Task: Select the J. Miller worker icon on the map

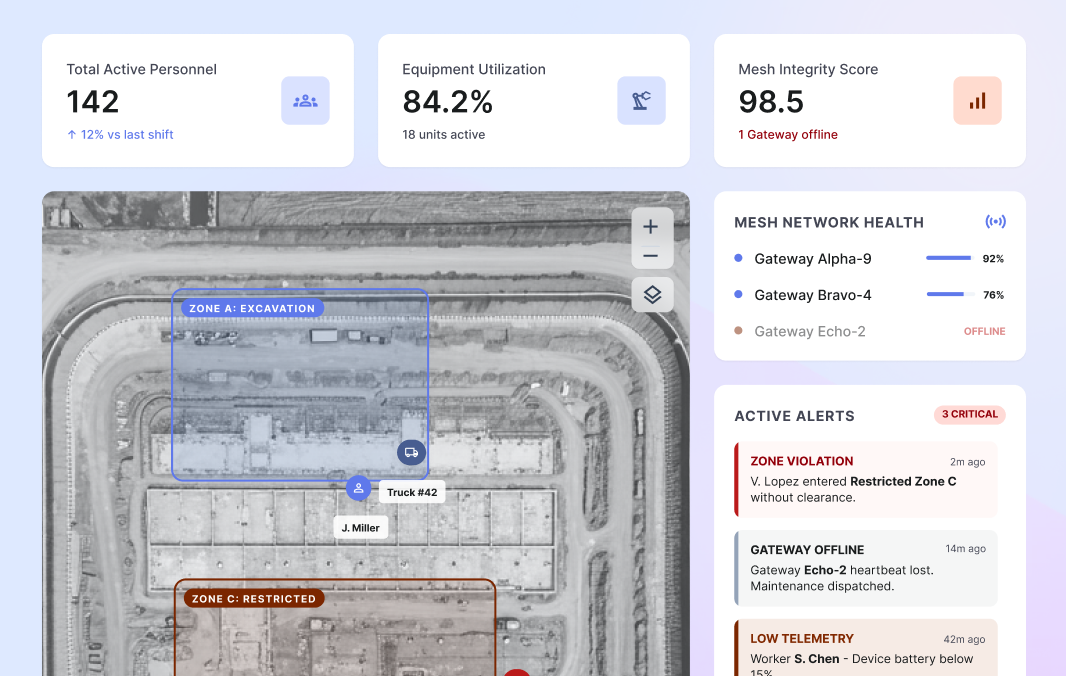Action: pyautogui.click(x=358, y=489)
